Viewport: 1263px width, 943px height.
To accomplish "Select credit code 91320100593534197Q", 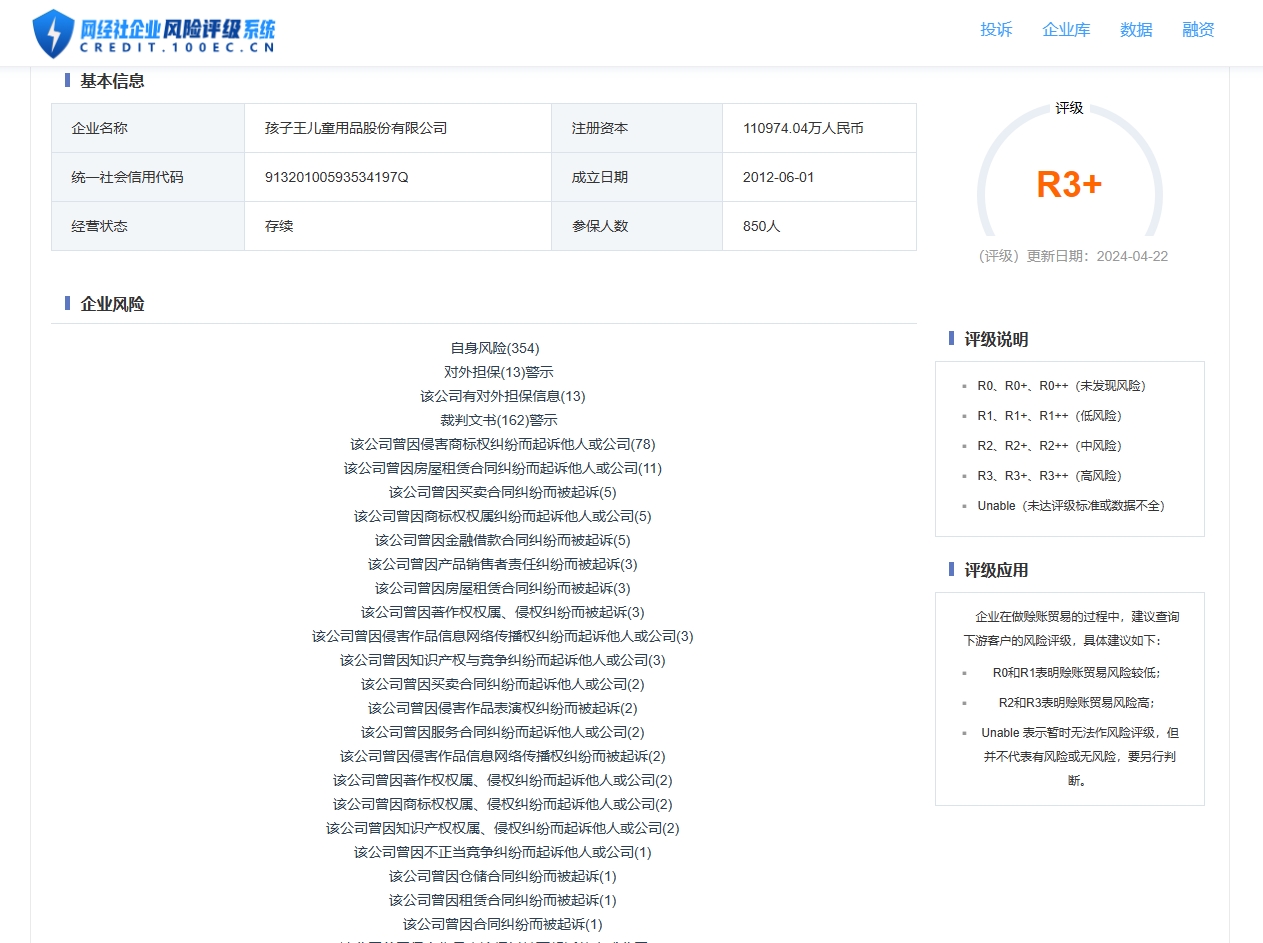I will (x=337, y=177).
